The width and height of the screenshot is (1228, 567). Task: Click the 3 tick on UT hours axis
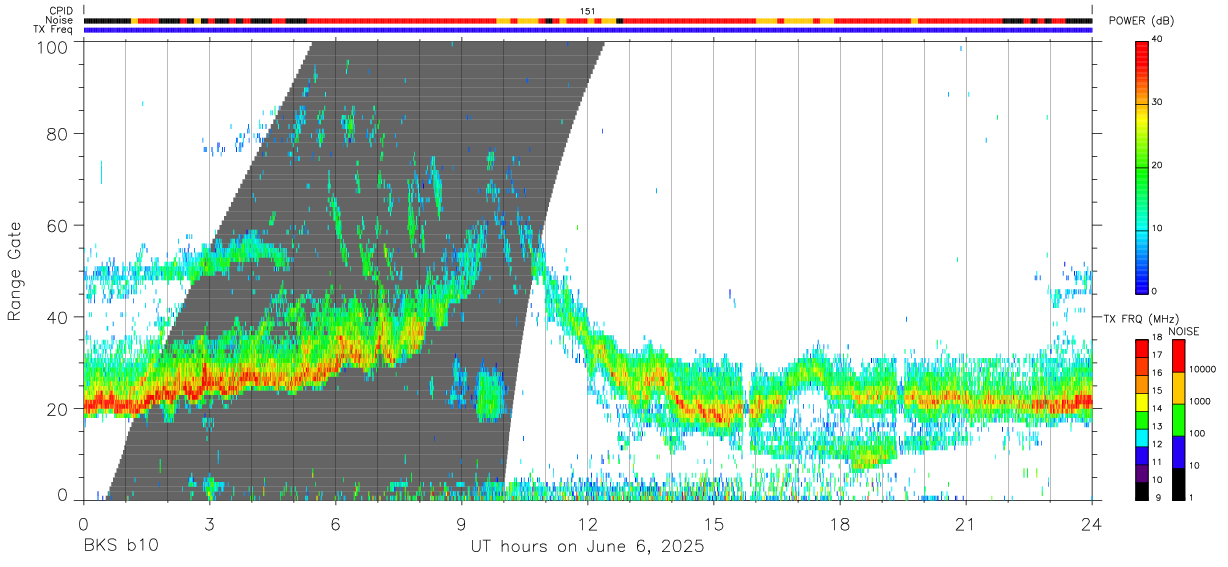coord(210,522)
